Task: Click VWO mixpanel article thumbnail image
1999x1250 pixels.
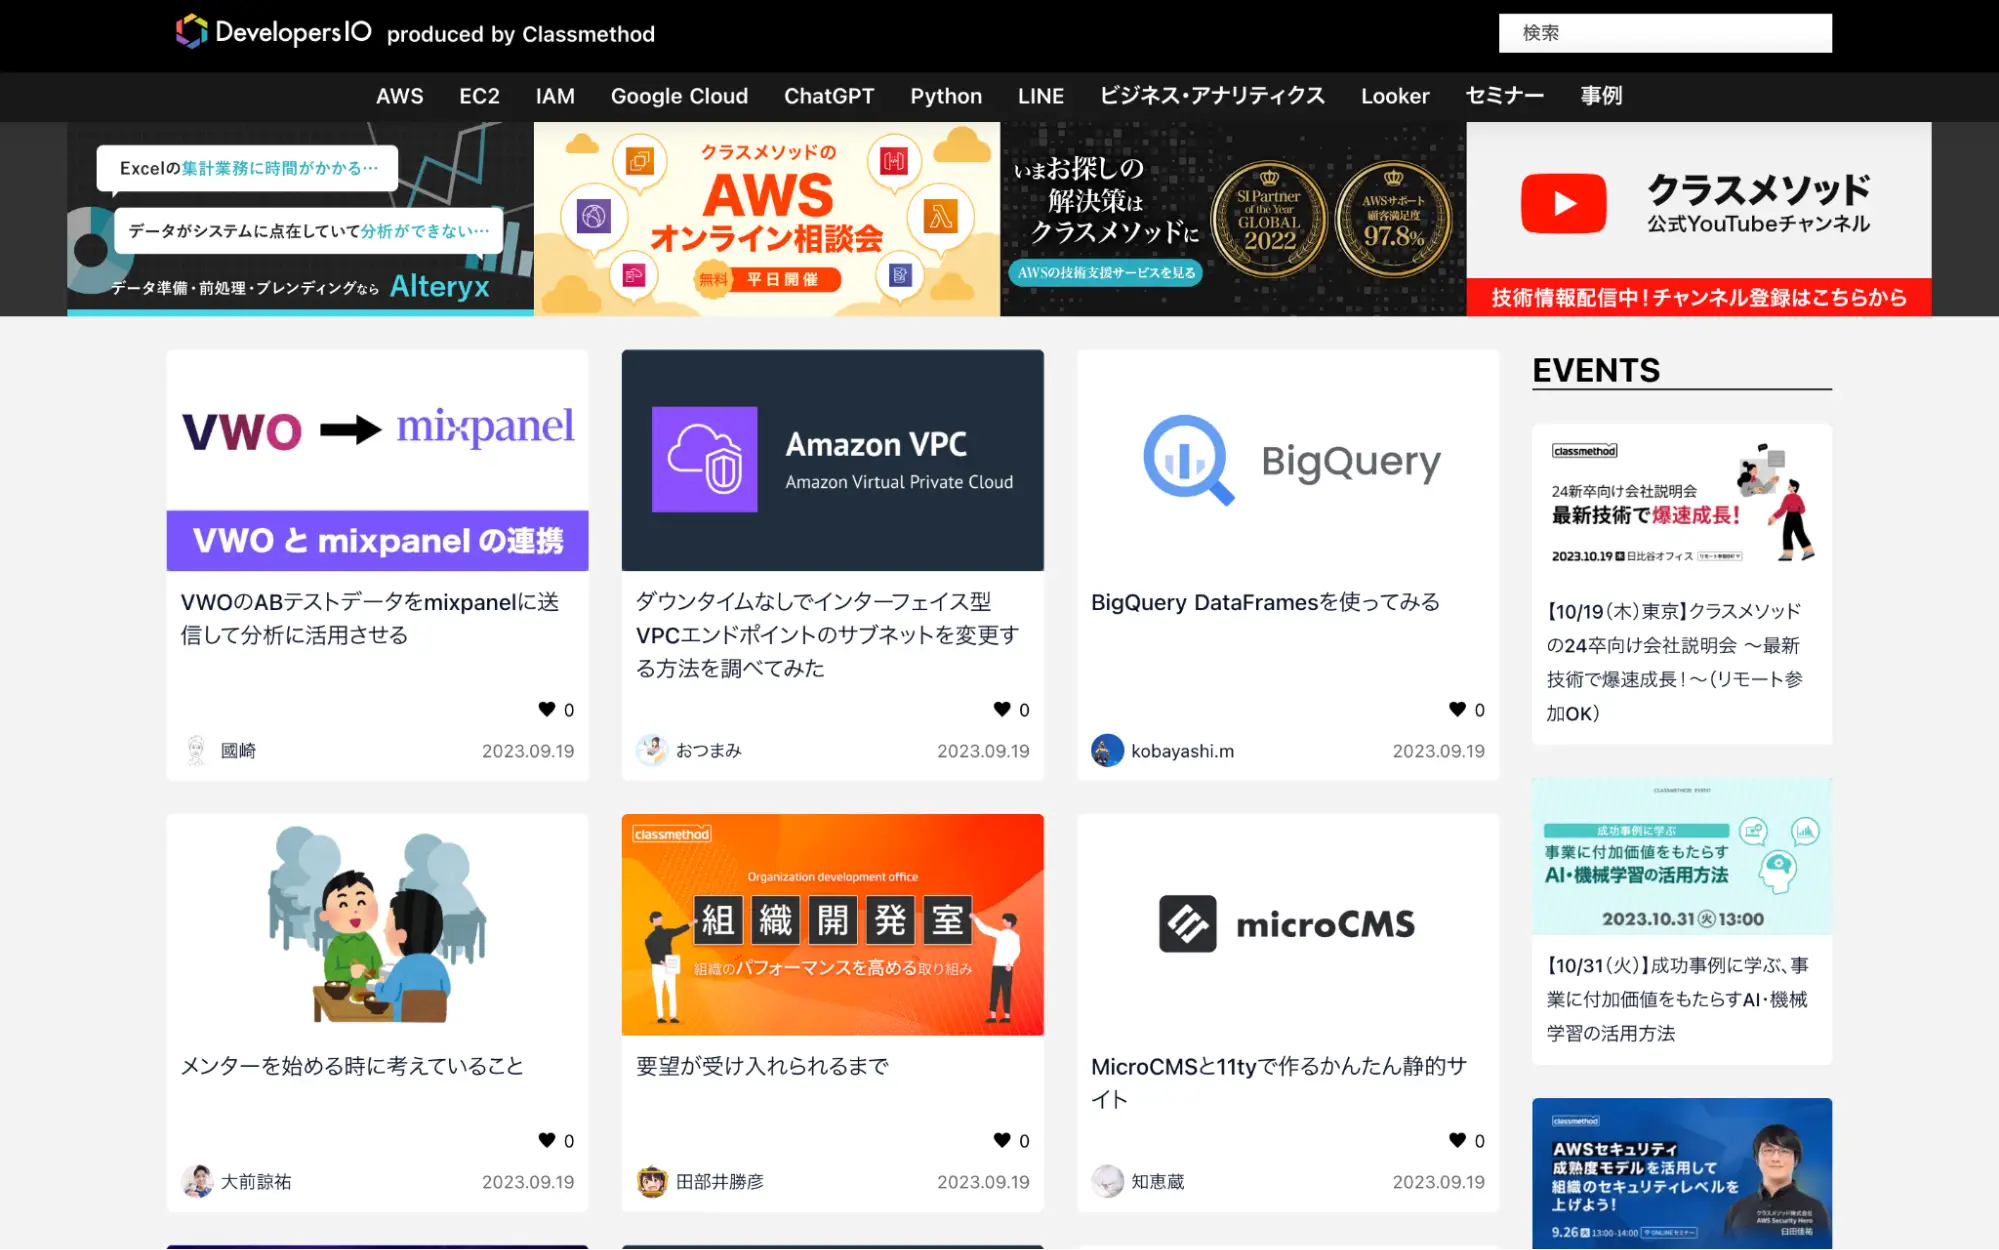Action: pyautogui.click(x=377, y=460)
